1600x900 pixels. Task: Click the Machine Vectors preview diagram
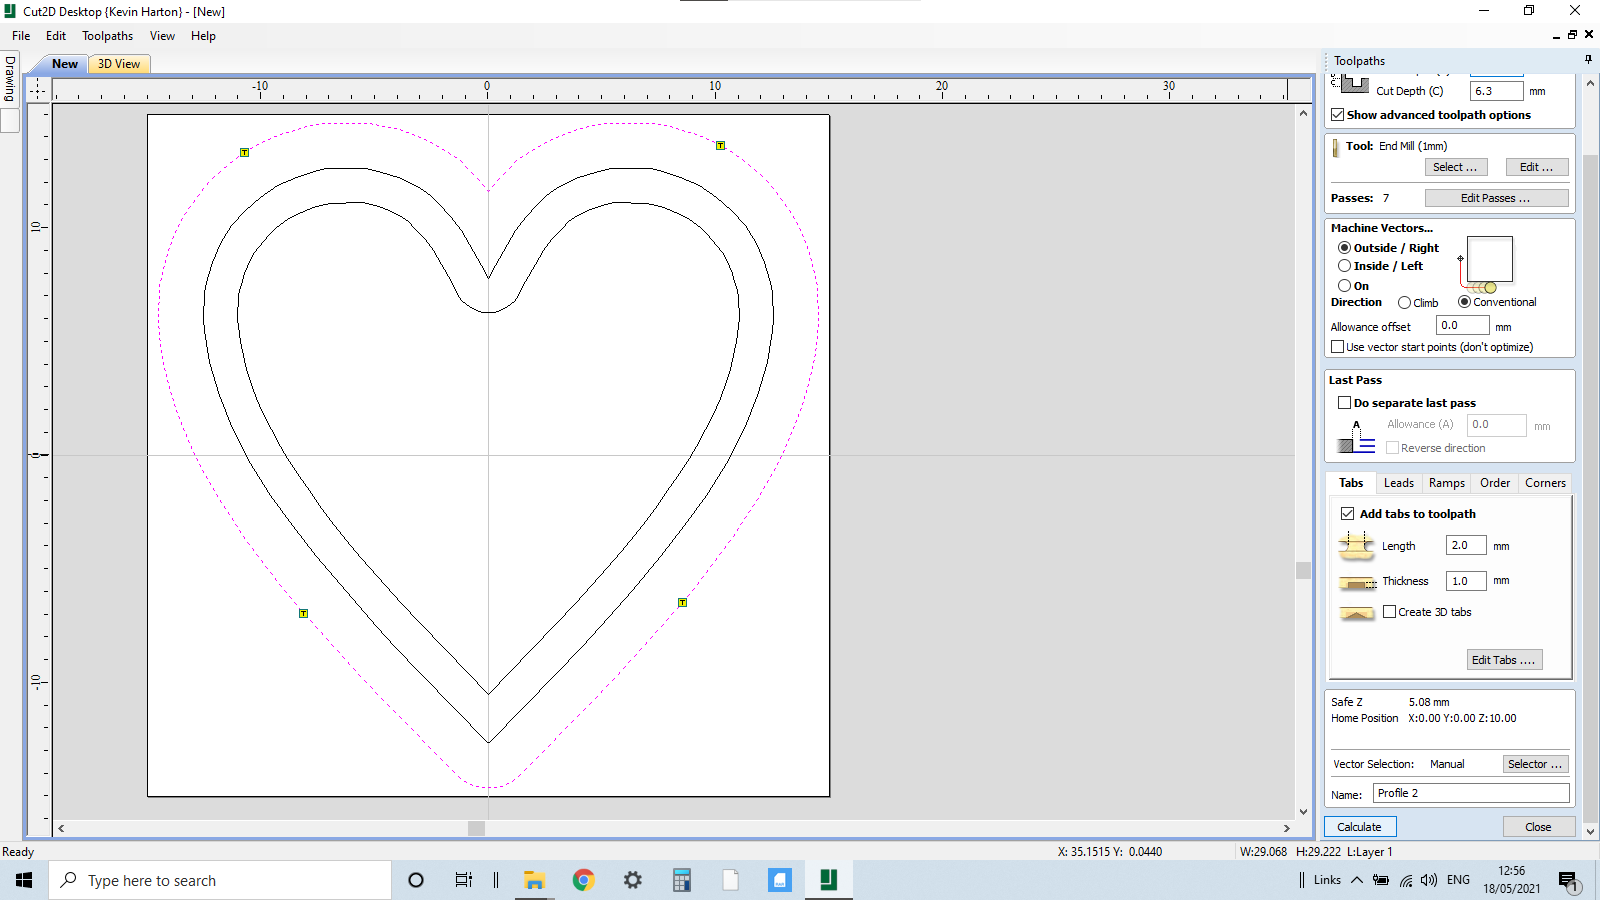pyautogui.click(x=1486, y=265)
